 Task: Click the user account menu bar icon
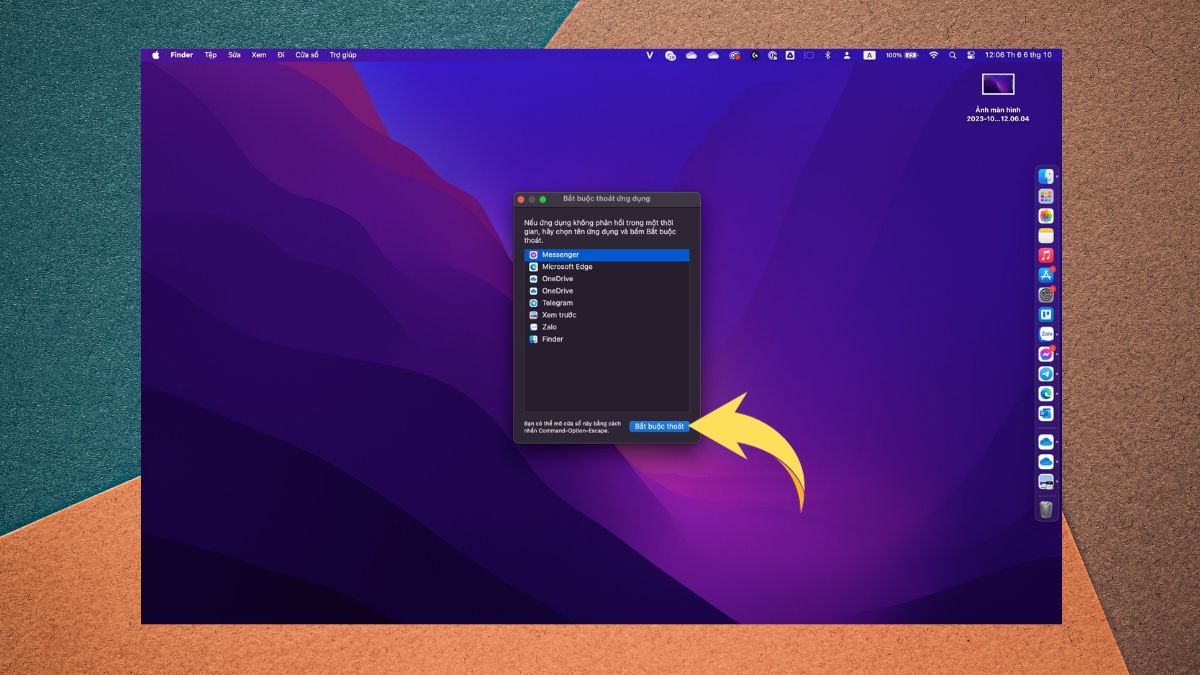click(x=847, y=55)
